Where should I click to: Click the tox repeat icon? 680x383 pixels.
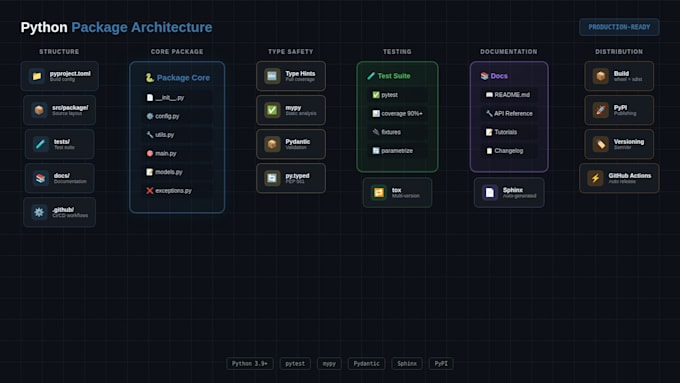coord(379,192)
